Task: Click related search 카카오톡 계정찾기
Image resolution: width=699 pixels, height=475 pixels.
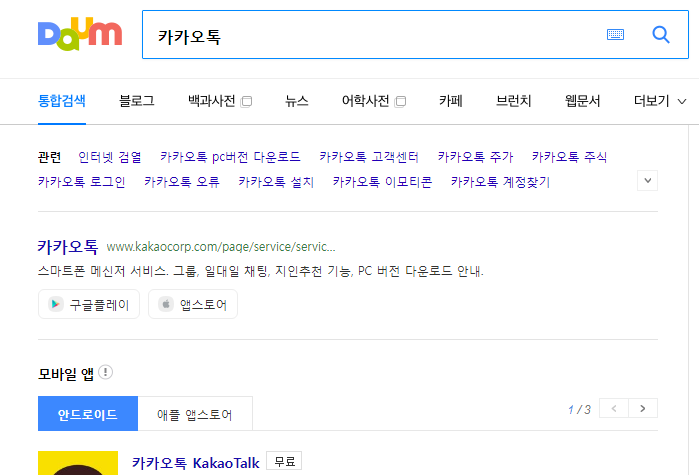Action: [x=500, y=182]
